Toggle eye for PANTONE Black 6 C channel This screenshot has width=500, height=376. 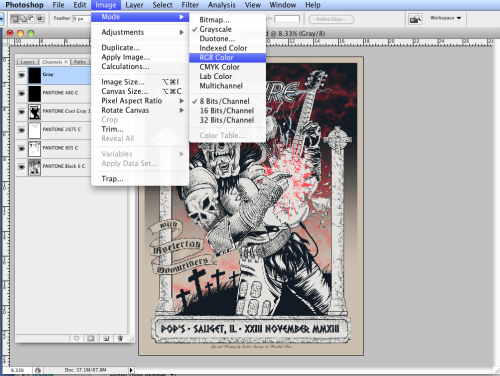tap(22, 167)
